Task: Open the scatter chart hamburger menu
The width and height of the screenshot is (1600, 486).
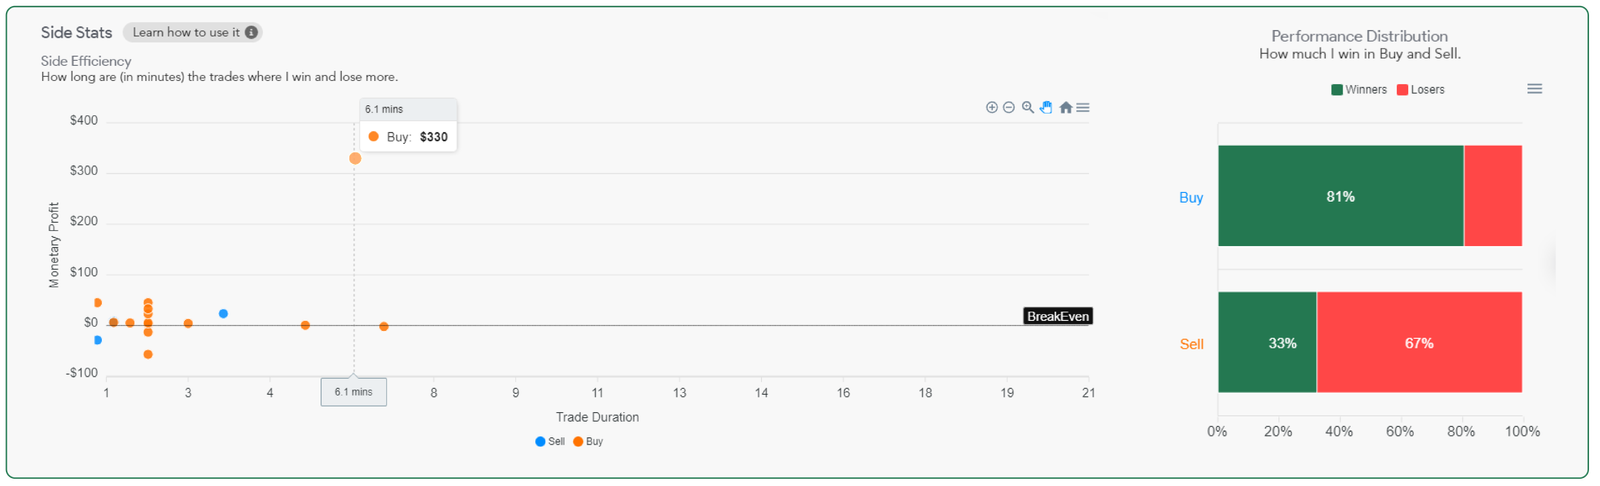Action: click(x=1083, y=107)
